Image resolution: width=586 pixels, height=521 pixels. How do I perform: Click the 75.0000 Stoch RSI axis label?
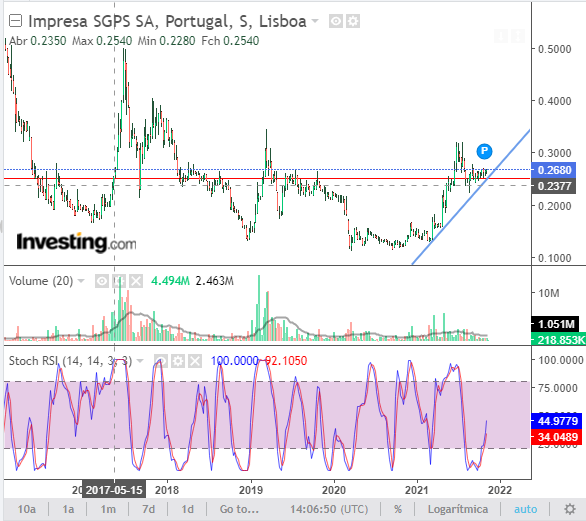point(558,388)
